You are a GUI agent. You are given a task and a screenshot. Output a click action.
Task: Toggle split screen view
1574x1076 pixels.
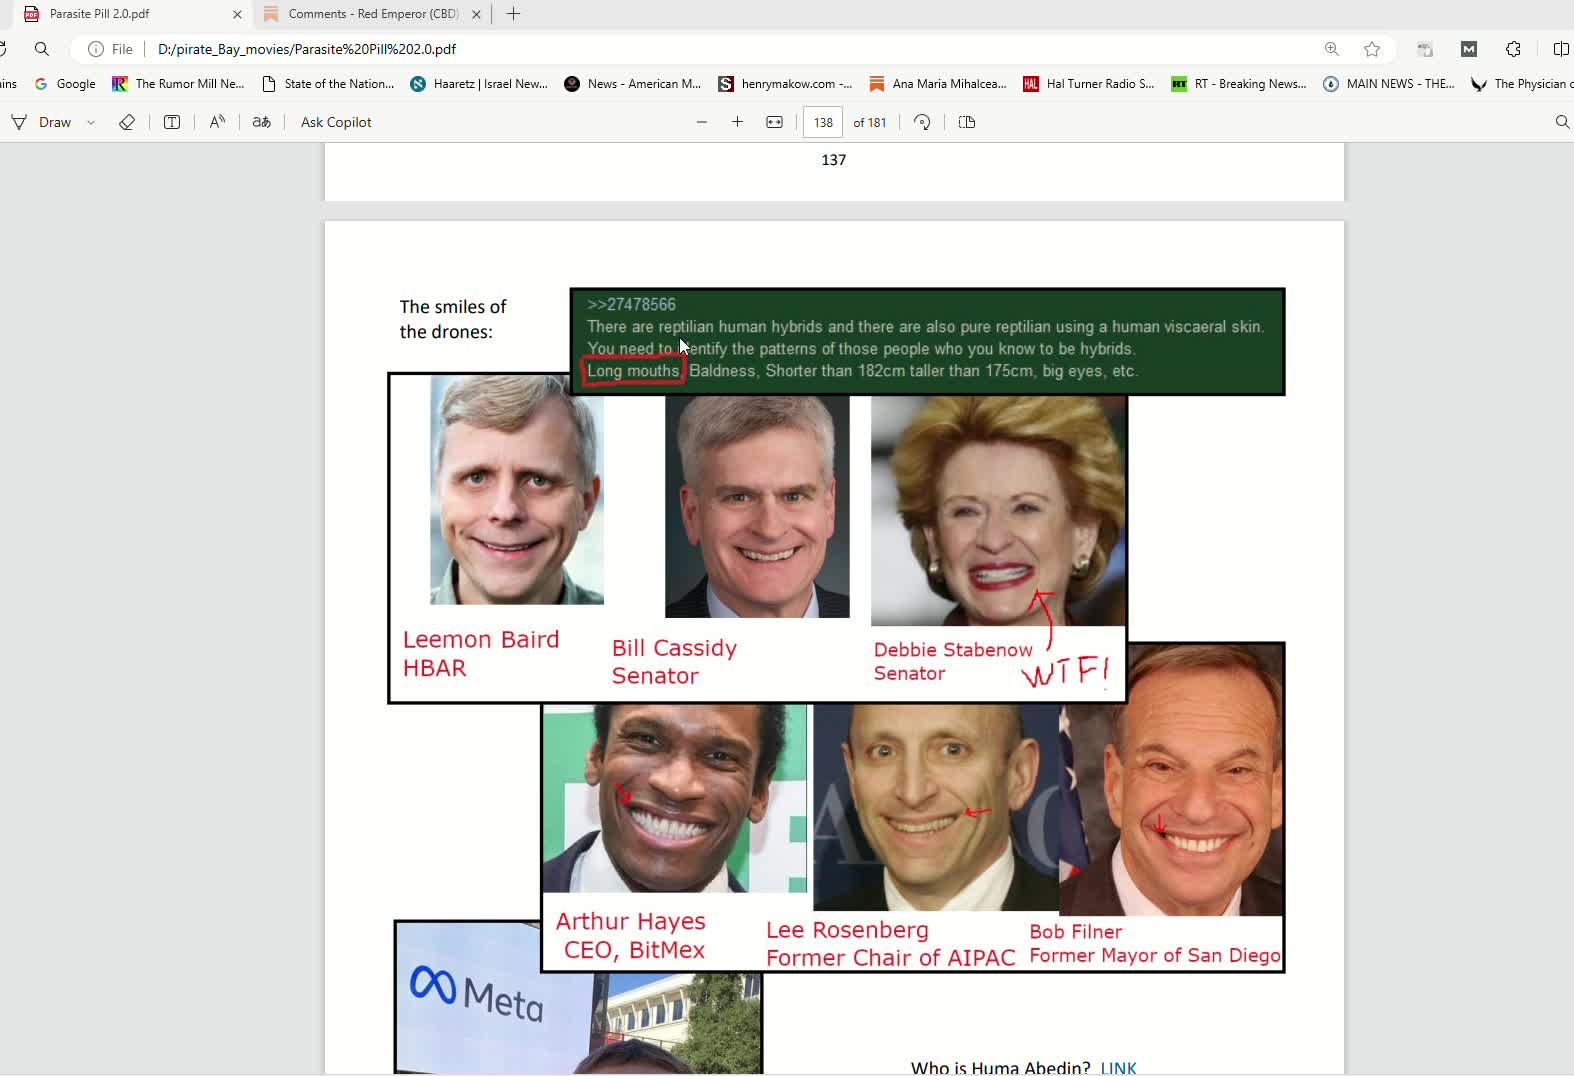click(1560, 49)
